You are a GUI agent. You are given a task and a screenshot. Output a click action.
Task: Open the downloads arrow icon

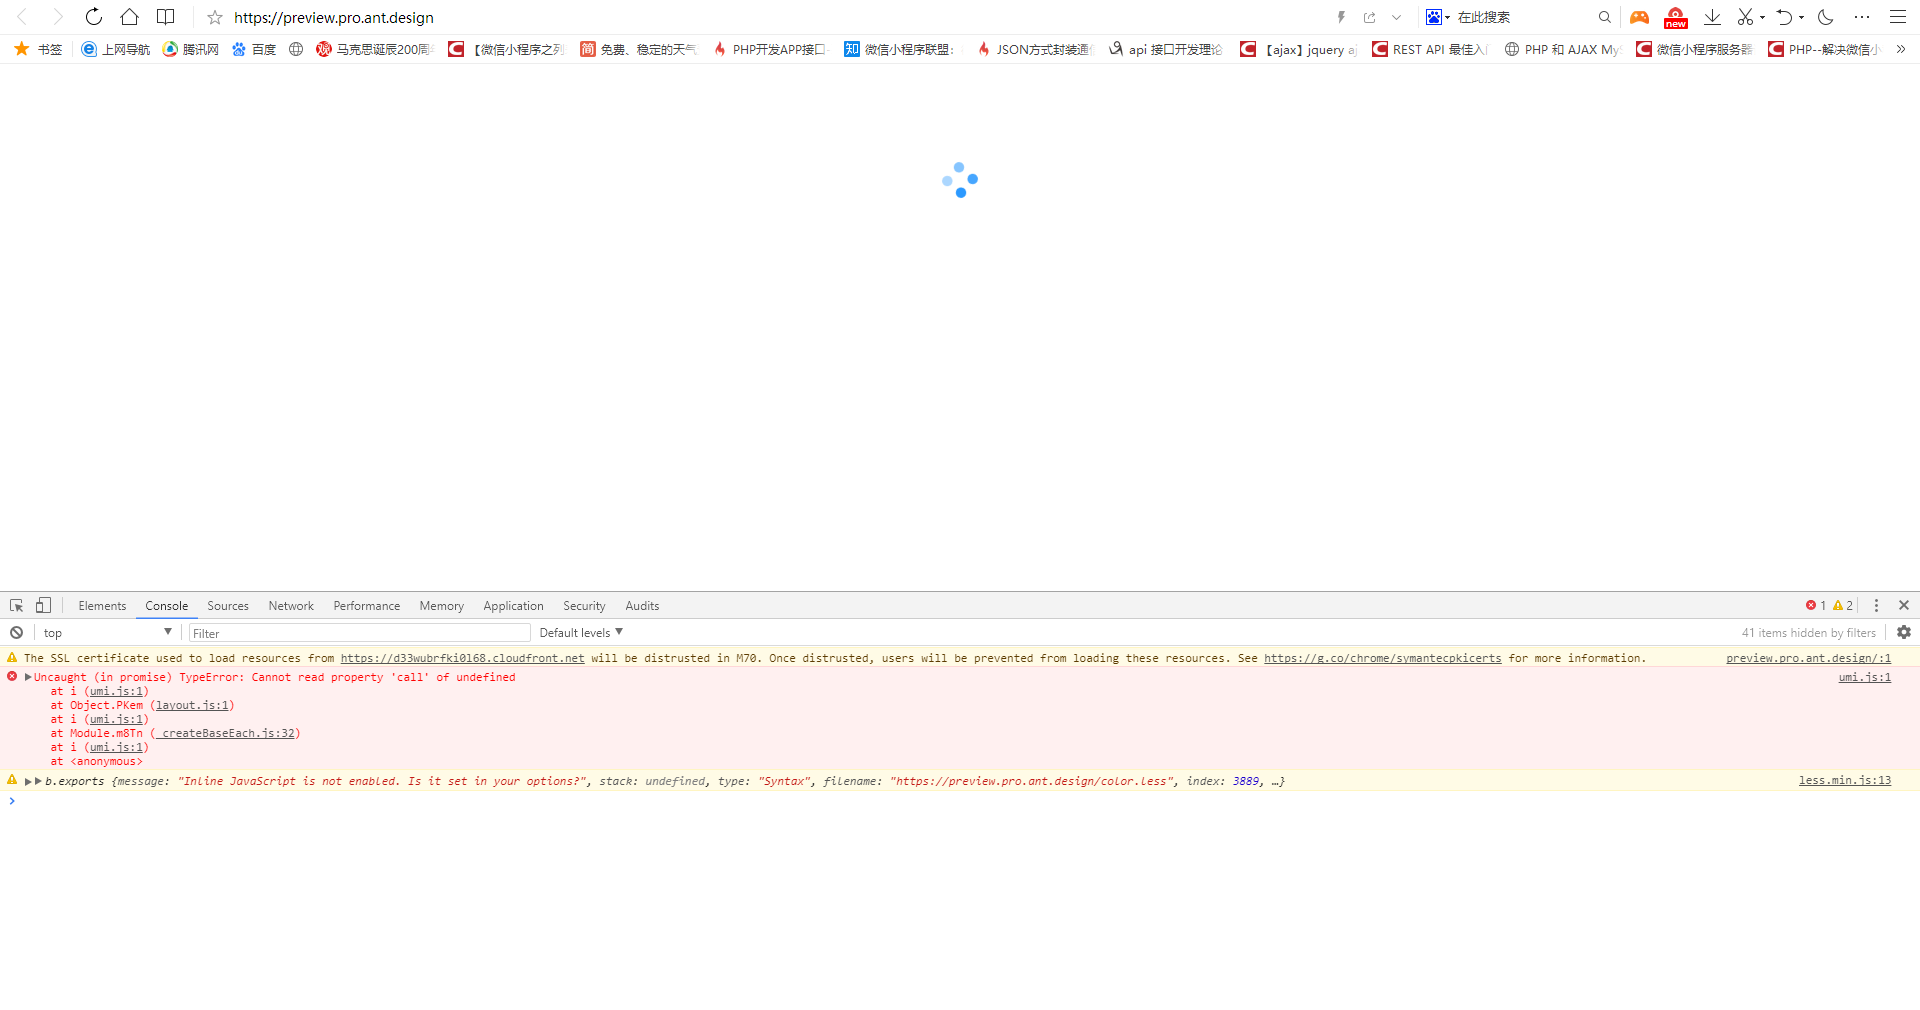click(1712, 17)
